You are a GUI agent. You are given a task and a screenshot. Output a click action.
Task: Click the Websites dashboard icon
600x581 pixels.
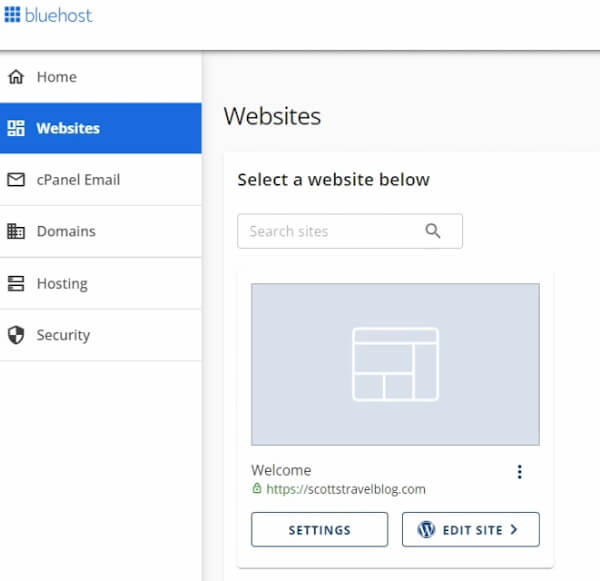tap(16, 128)
